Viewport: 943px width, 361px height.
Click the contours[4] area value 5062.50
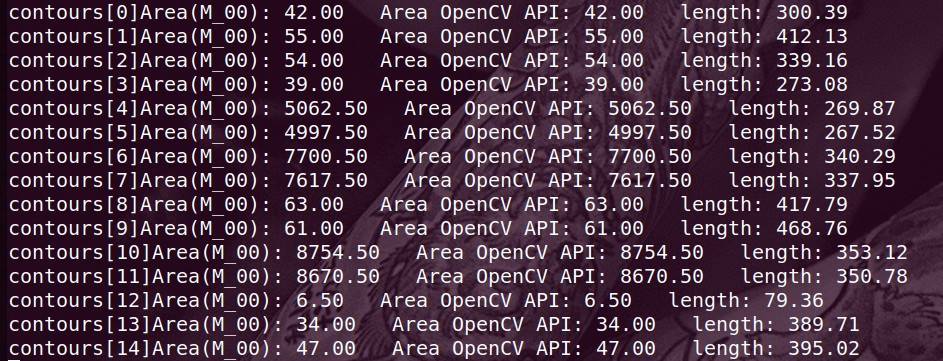pos(325,108)
